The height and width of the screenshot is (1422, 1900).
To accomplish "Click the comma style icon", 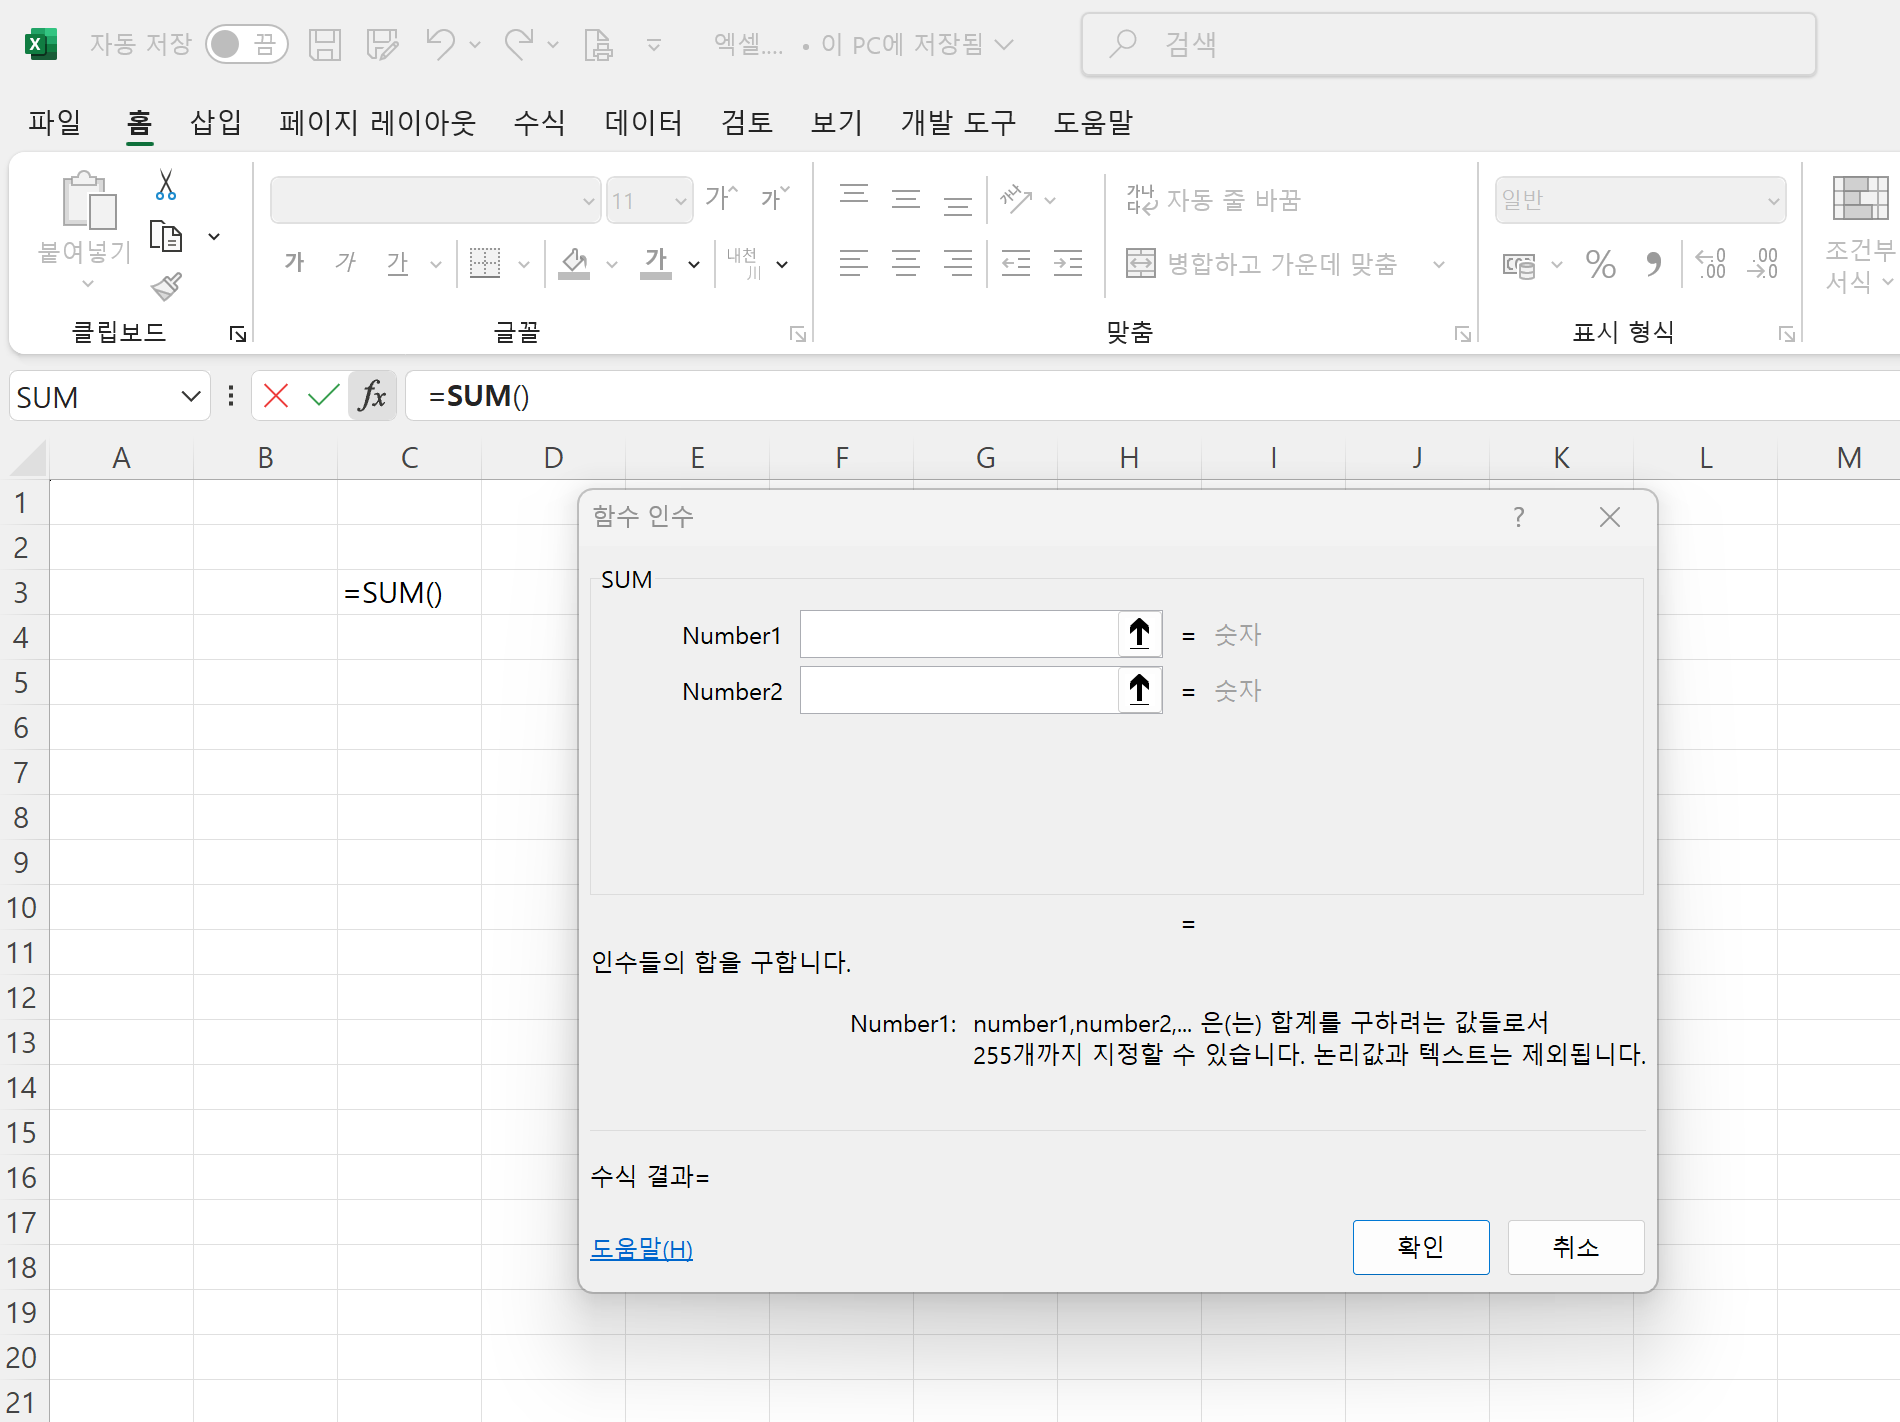I will coord(1653,264).
